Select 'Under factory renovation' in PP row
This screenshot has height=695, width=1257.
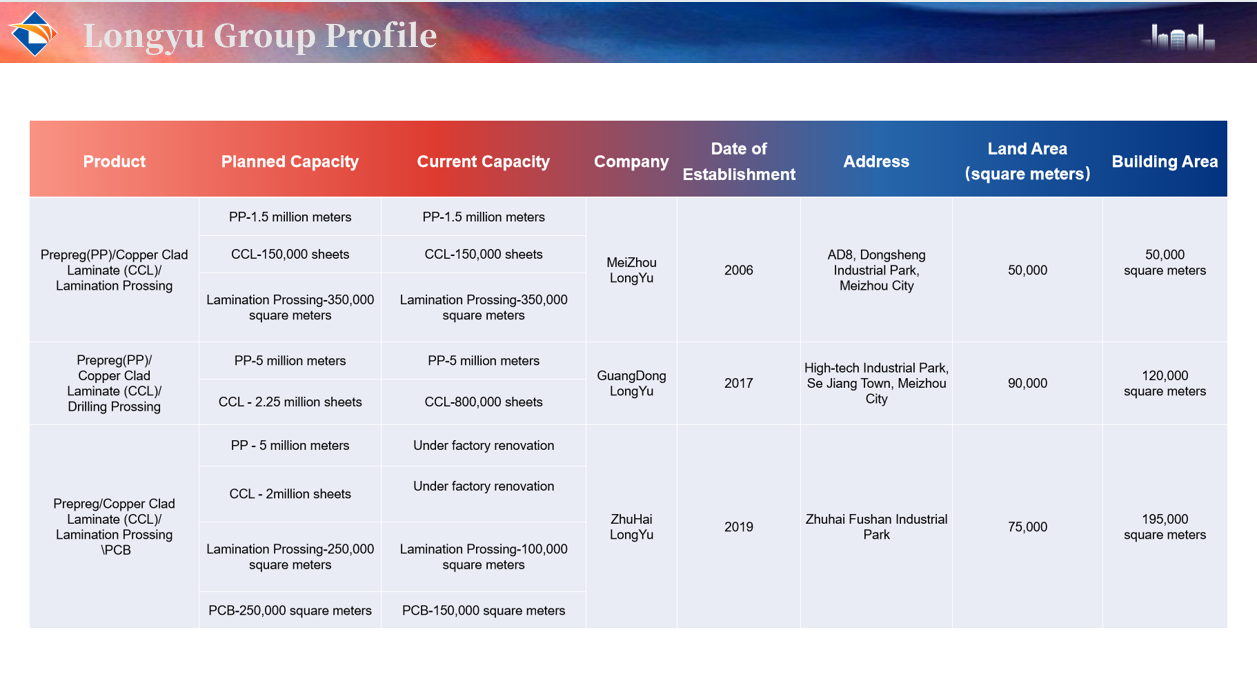[x=484, y=445]
